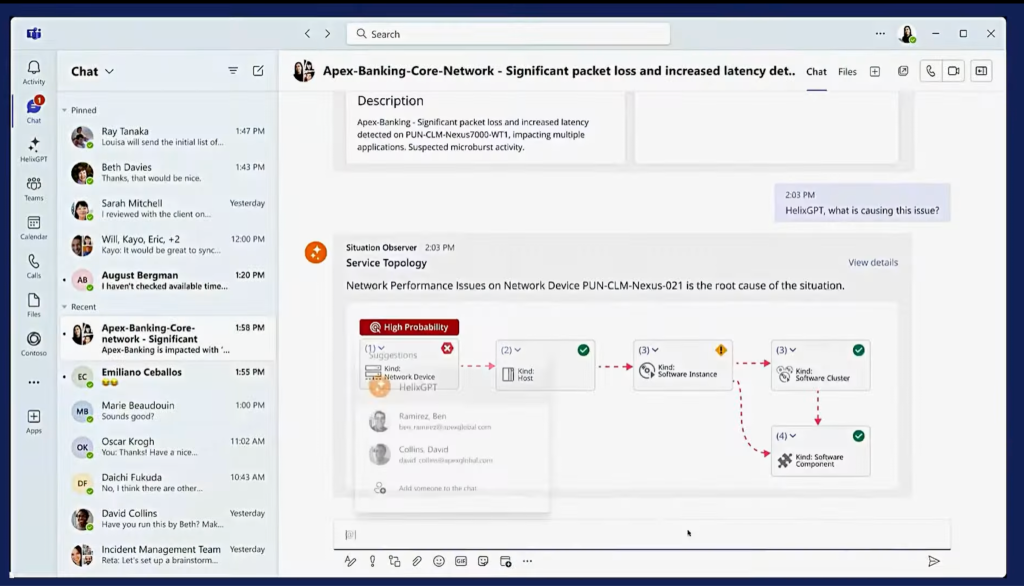
Task: Insert a GIF
Action: point(461,561)
